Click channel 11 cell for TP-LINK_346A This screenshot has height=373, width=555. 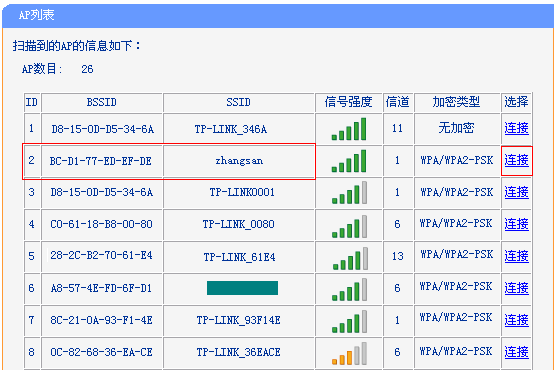[x=397, y=128]
